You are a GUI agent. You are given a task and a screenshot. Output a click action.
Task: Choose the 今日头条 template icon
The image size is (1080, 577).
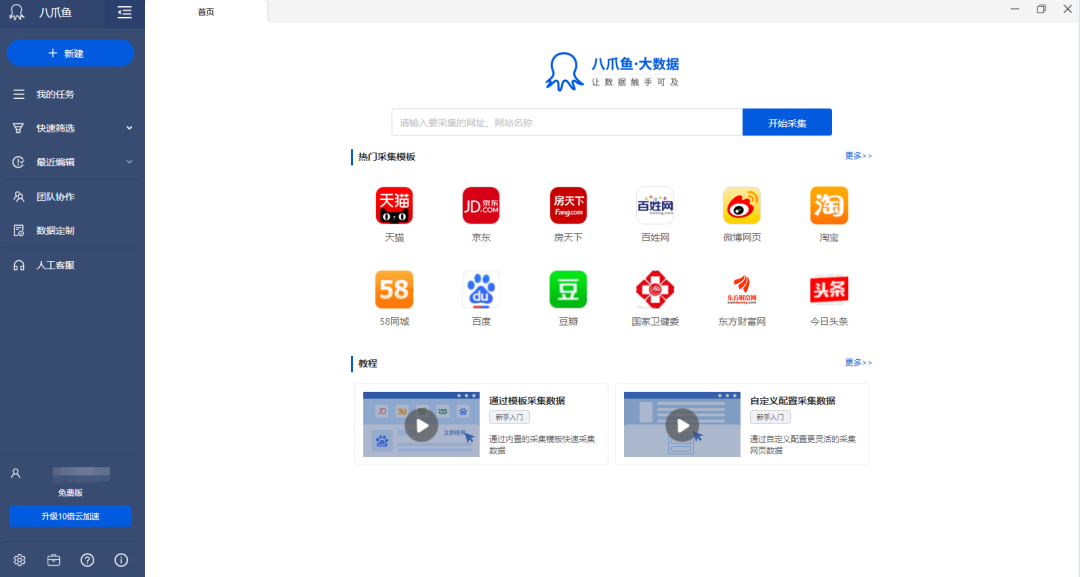[829, 289]
